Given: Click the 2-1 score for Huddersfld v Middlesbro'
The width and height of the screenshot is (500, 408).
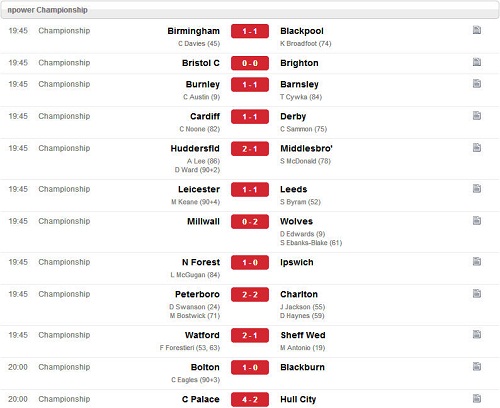Looking at the screenshot, I should 250,149.
